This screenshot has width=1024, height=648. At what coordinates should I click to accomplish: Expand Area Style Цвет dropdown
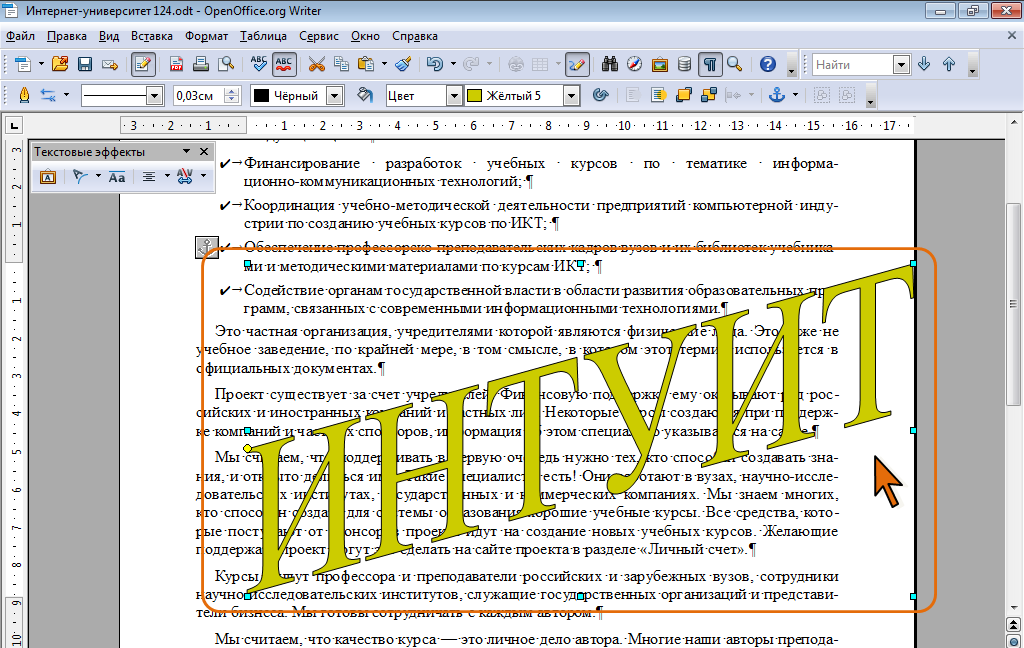click(454, 96)
